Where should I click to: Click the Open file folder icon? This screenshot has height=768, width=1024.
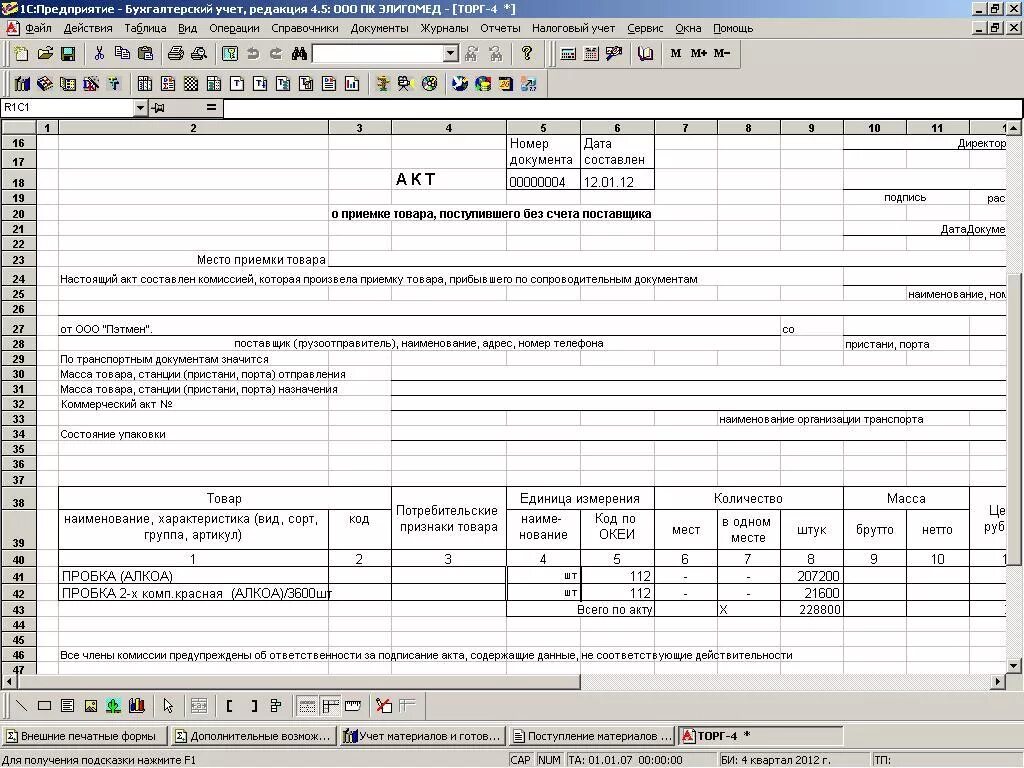45,54
